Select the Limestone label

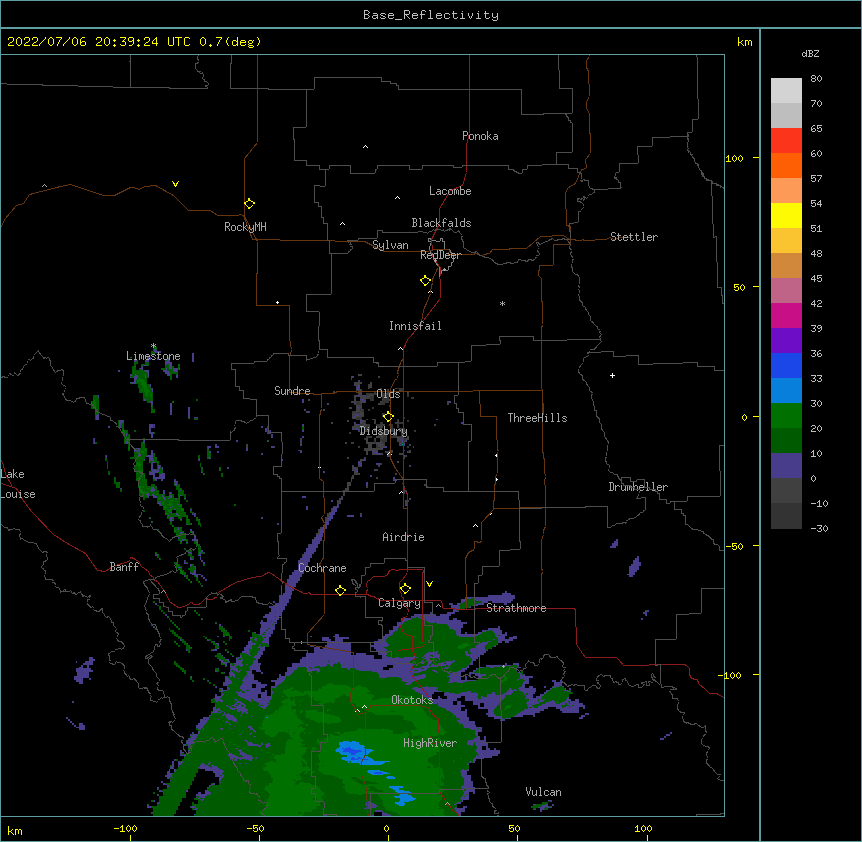pos(153,356)
